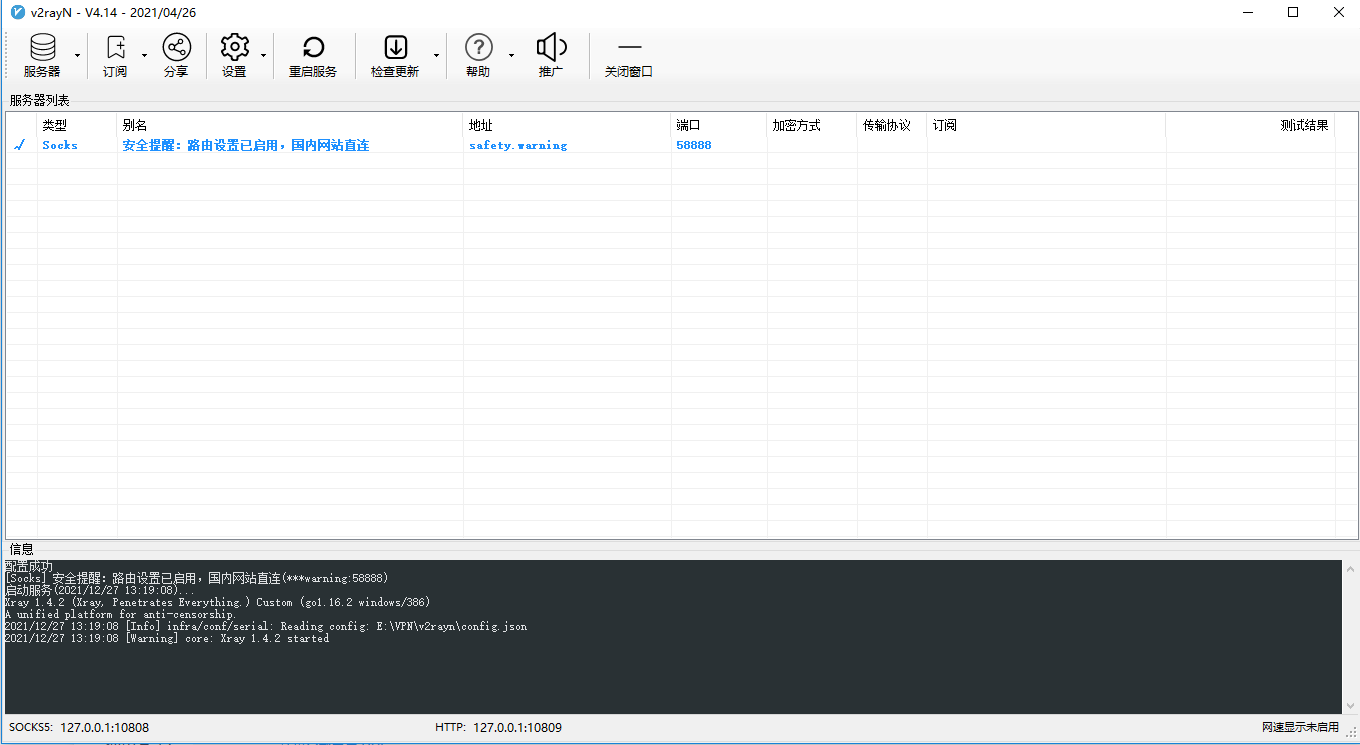
Task: Expand the 订阅 dropdown arrow
Action: tap(144, 55)
